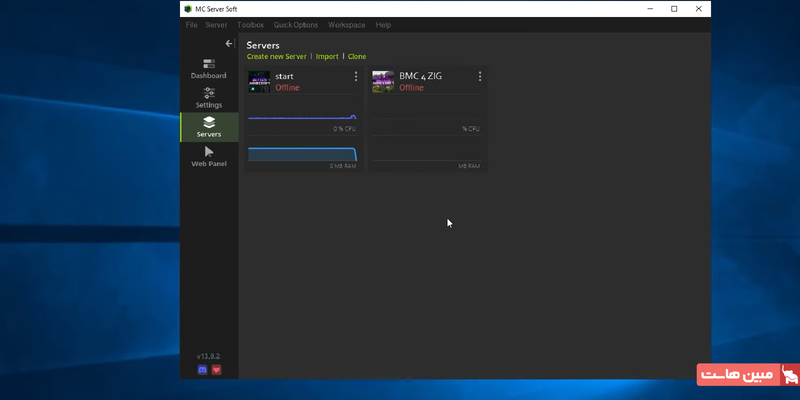This screenshot has width=800, height=400.
Task: Click the 0 MB RAM label
Action: tap(343, 166)
